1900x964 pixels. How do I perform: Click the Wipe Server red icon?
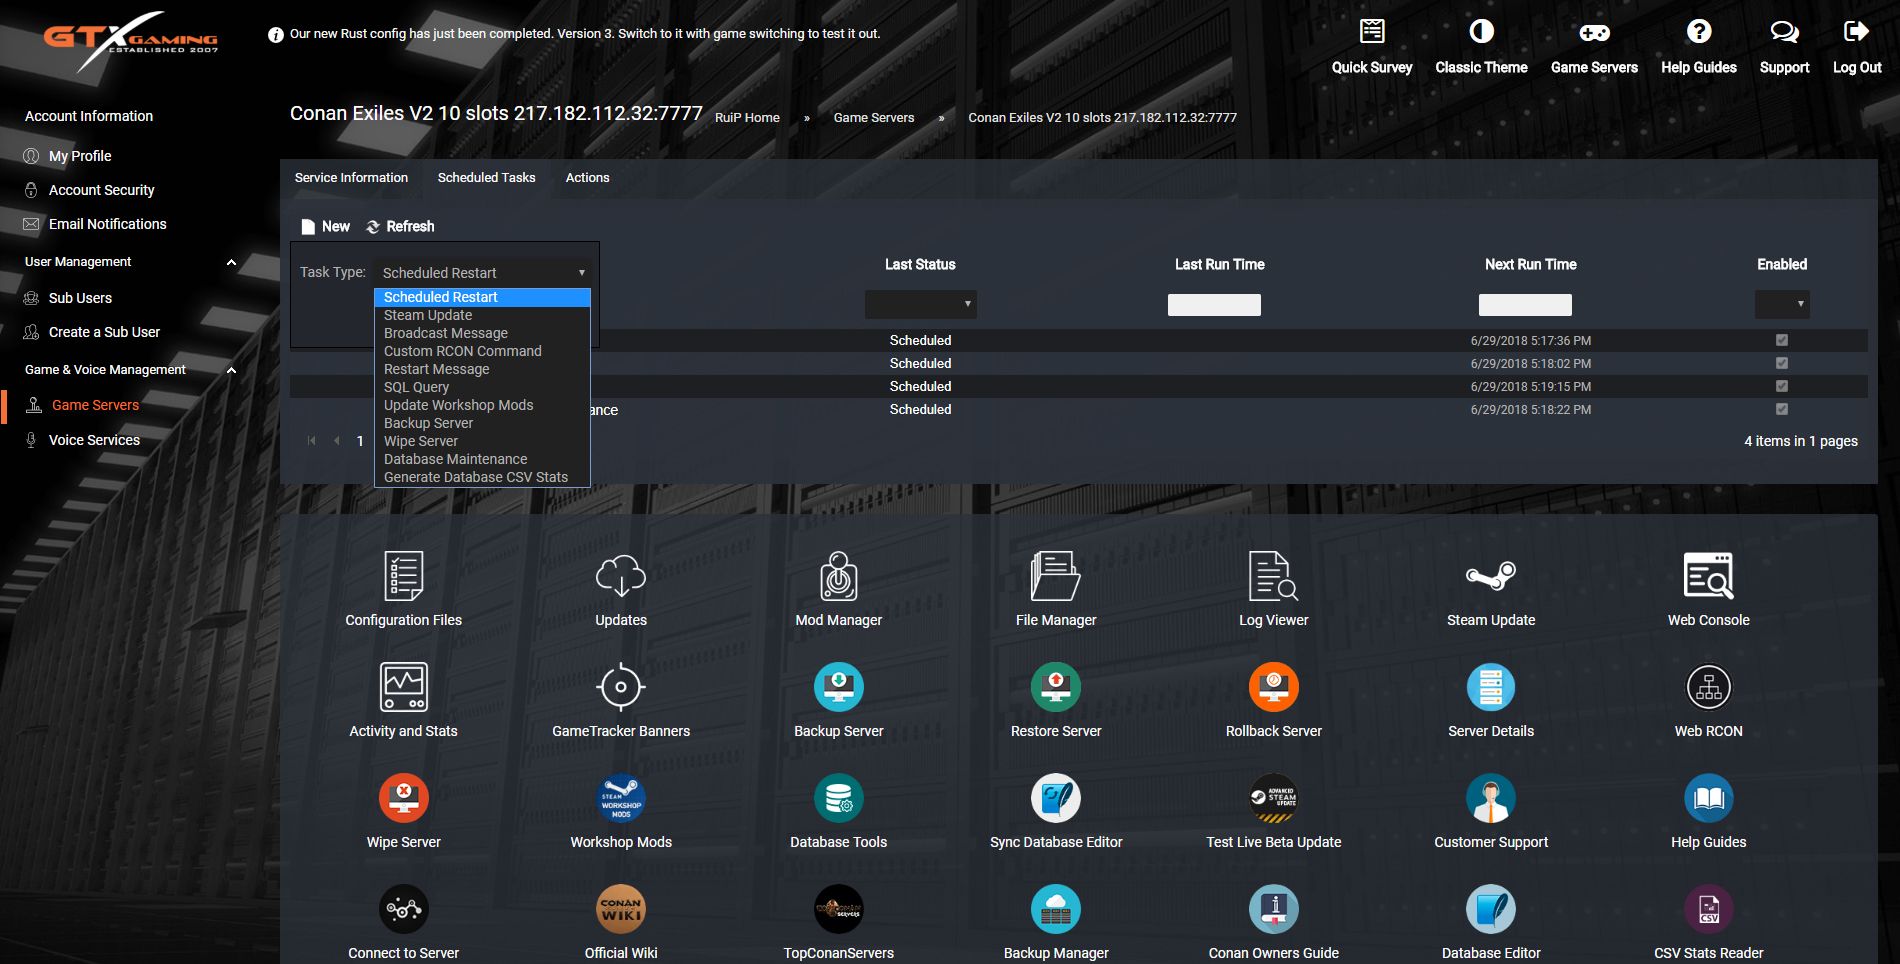click(x=403, y=798)
